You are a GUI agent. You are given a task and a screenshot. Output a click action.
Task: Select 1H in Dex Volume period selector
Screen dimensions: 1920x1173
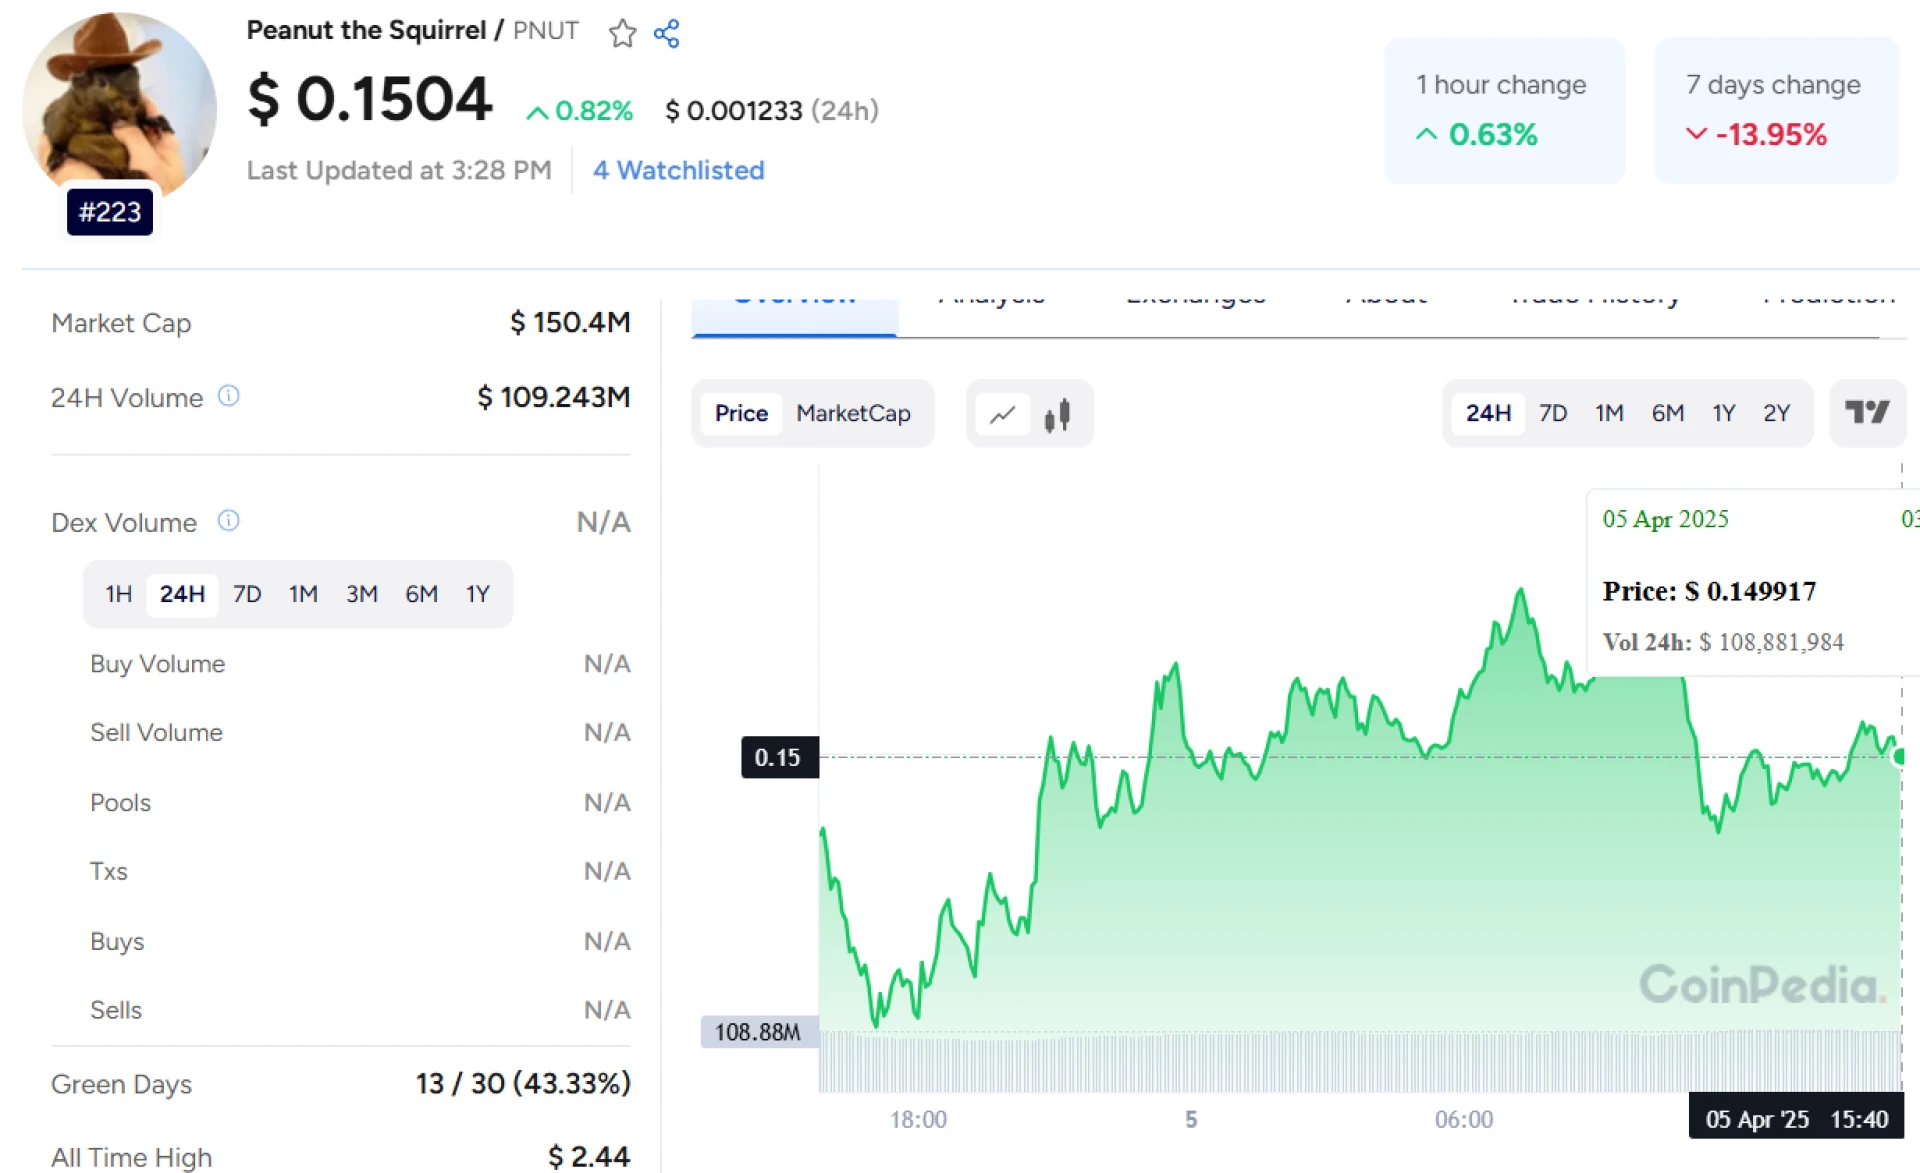pyautogui.click(x=117, y=594)
